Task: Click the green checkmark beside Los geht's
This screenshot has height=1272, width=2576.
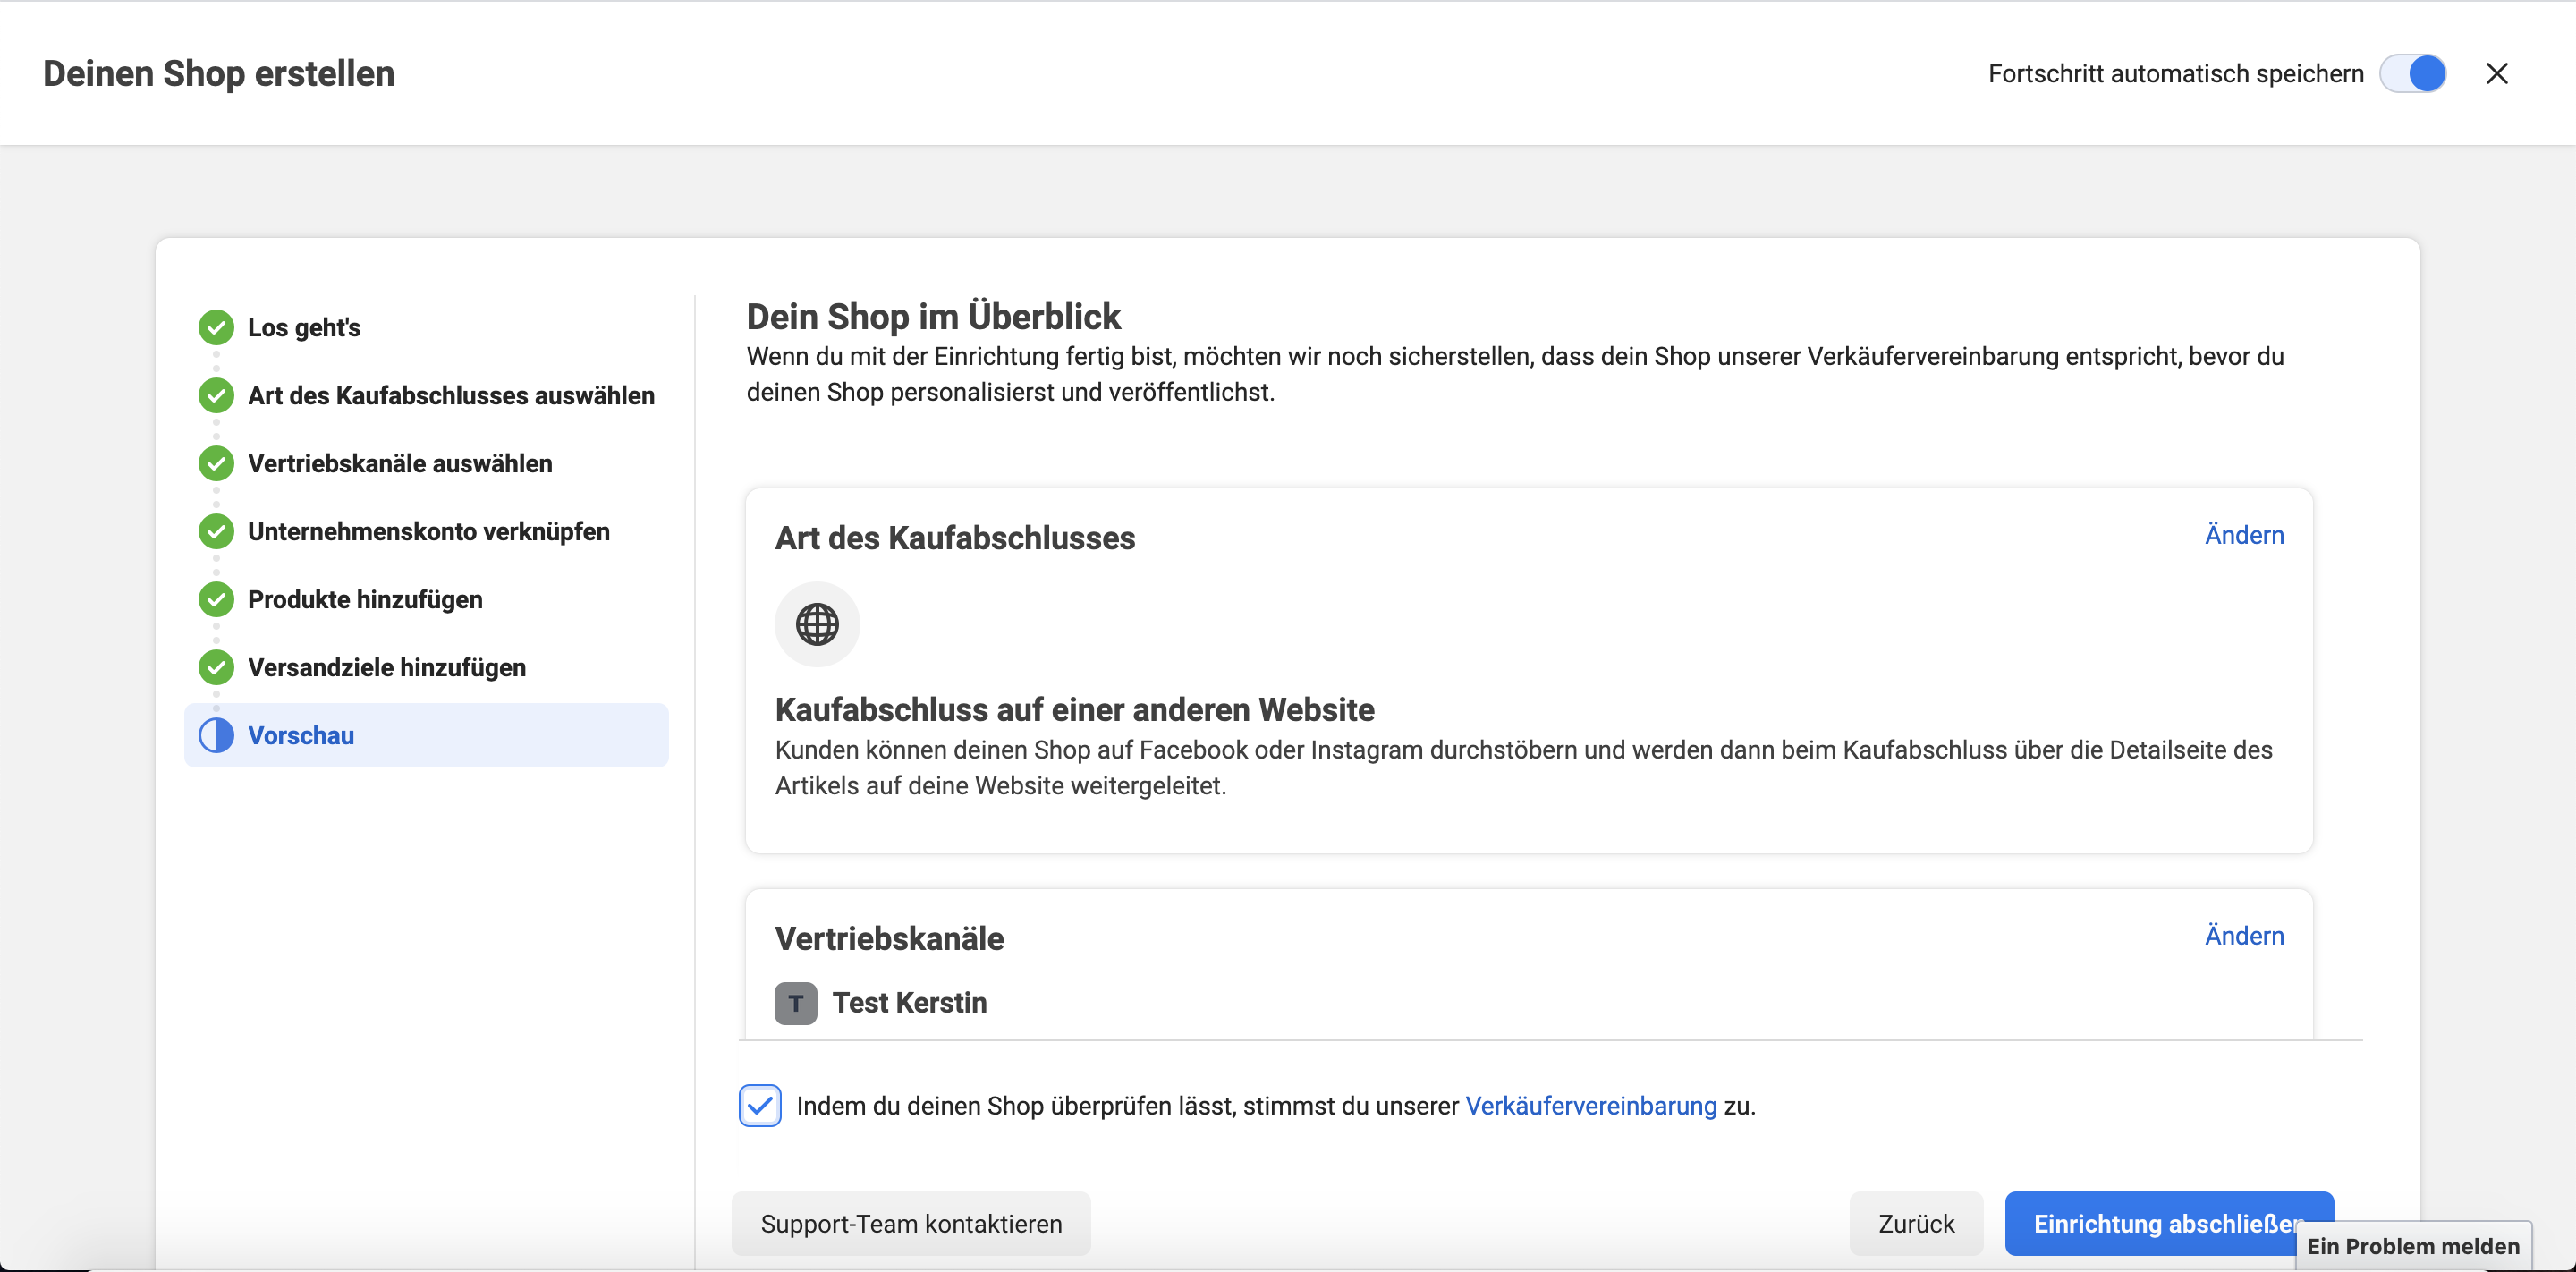Action: tap(216, 327)
